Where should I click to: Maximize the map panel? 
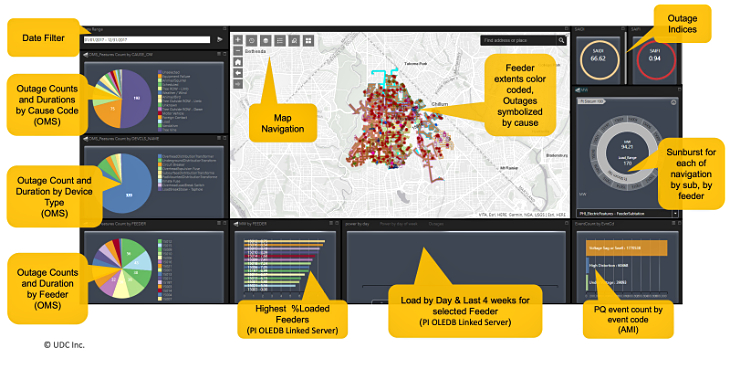(x=567, y=29)
